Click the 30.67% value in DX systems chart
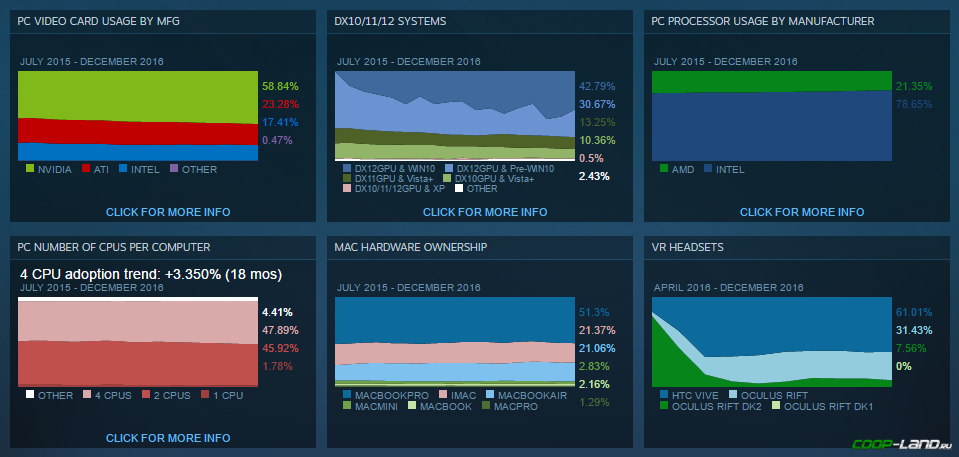The width and height of the screenshot is (959, 457). pos(597,104)
